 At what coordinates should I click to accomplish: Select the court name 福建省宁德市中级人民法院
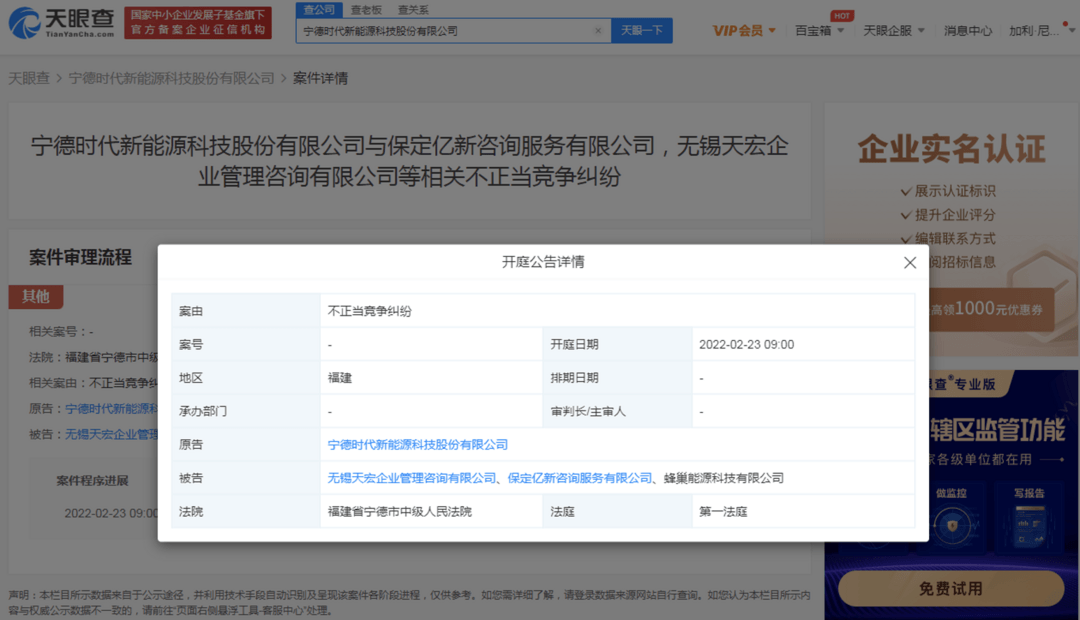click(399, 512)
